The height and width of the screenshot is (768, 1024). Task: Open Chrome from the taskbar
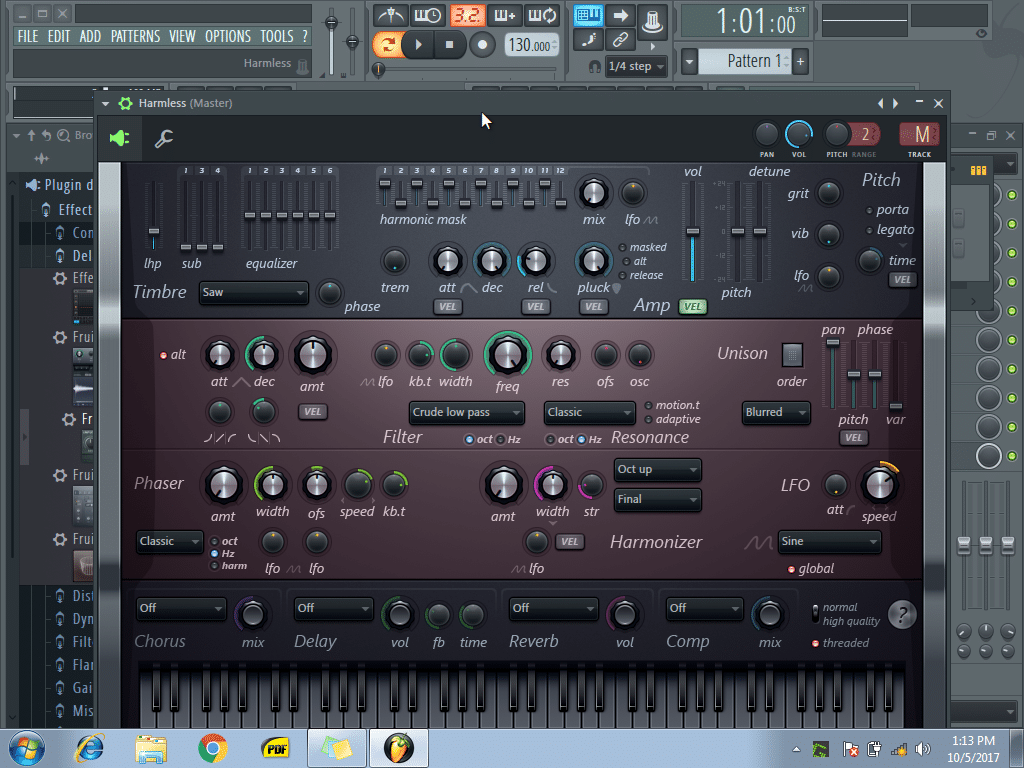coord(213,748)
